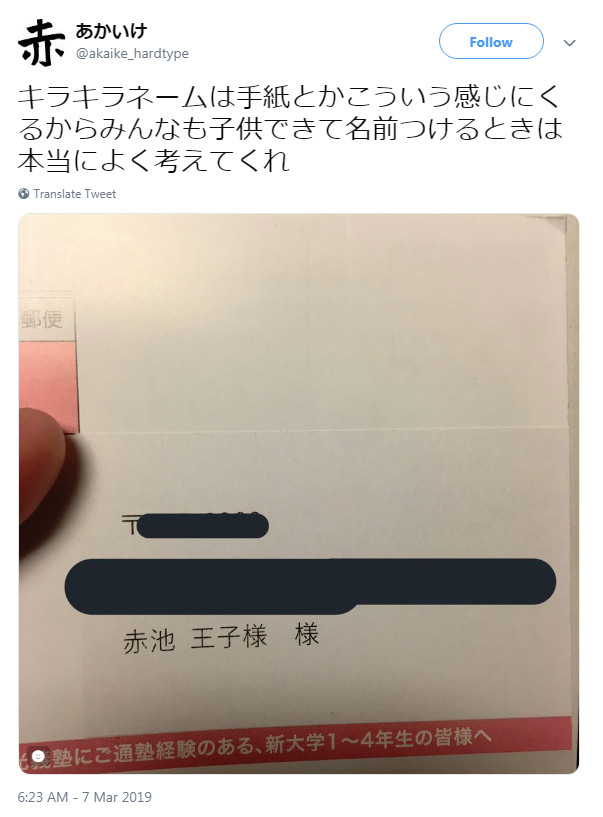Open the 6:23 AM - 7 Mar 2019 timestamp
The height and width of the screenshot is (817, 603).
click(x=84, y=797)
